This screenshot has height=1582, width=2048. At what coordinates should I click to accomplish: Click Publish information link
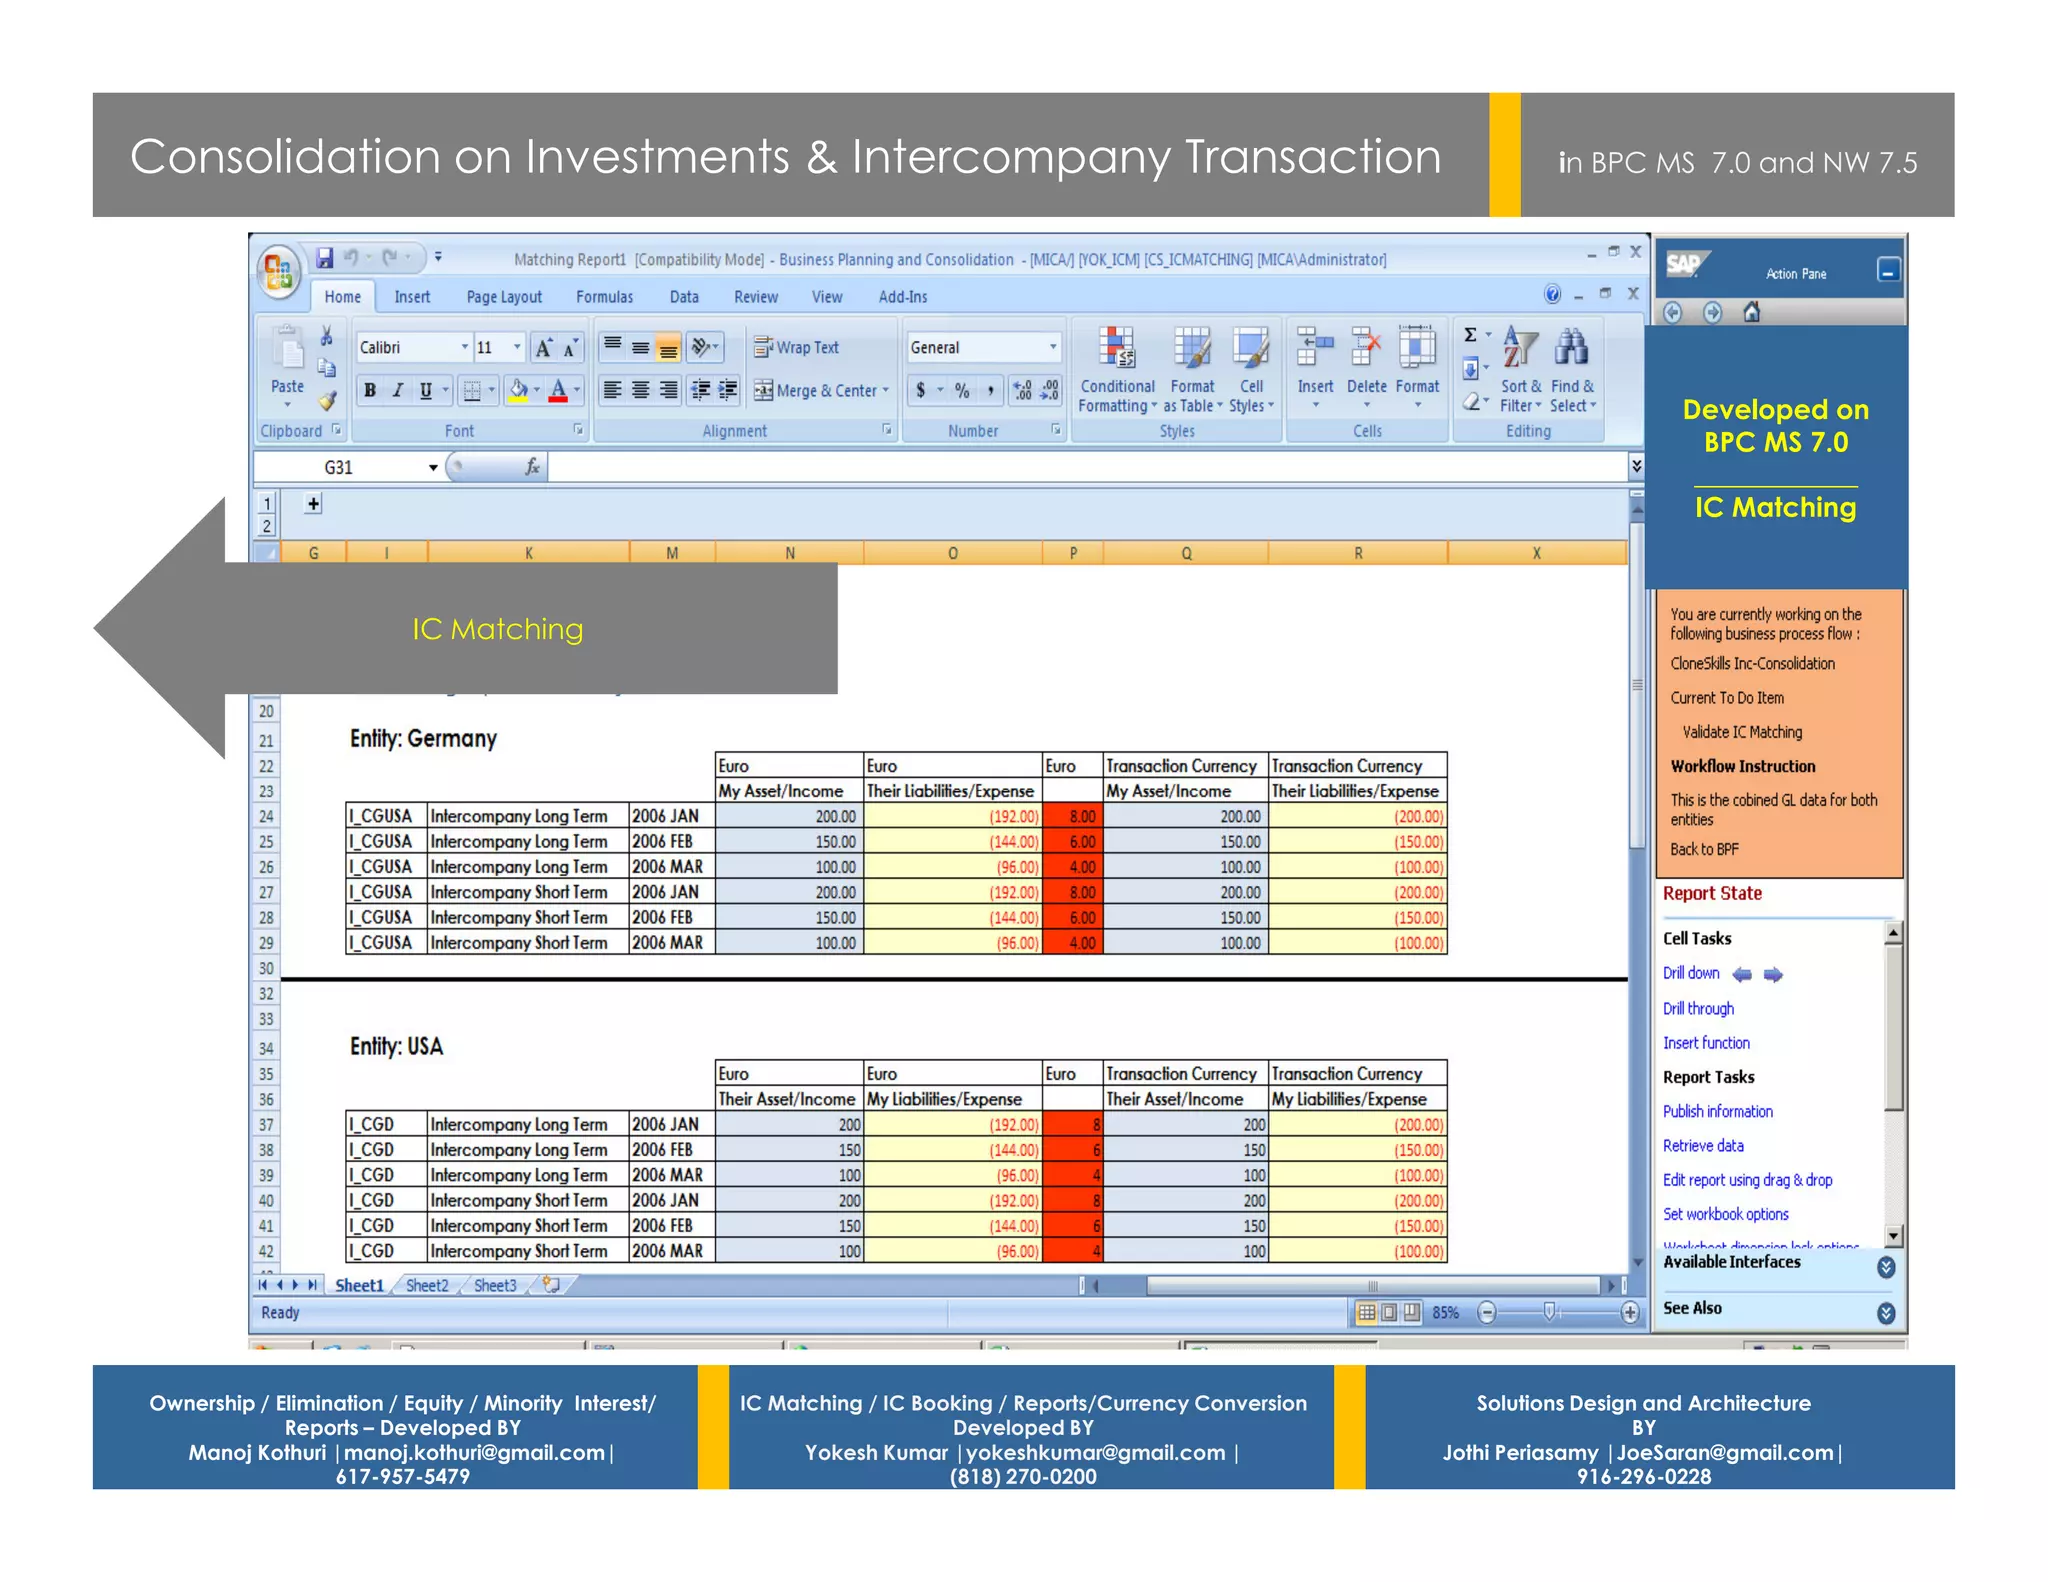1717,1111
